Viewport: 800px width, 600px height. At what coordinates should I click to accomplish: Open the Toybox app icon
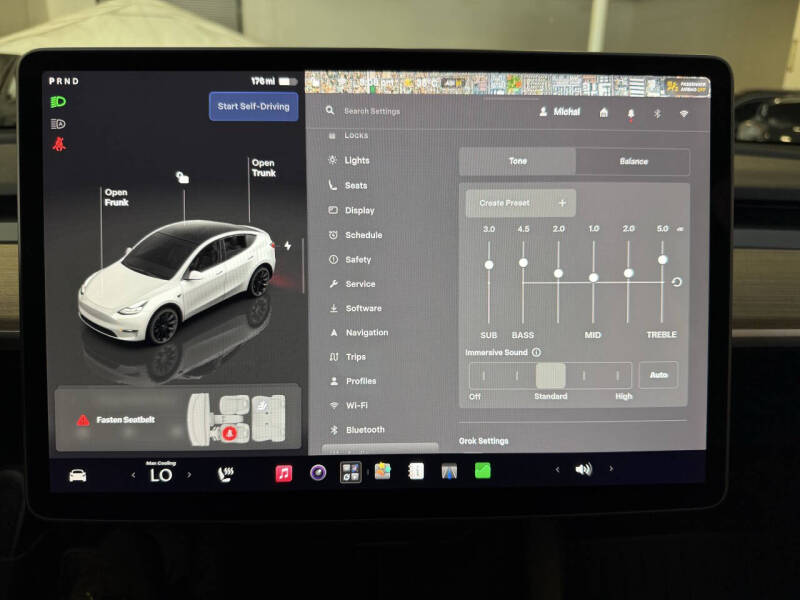pos(383,471)
